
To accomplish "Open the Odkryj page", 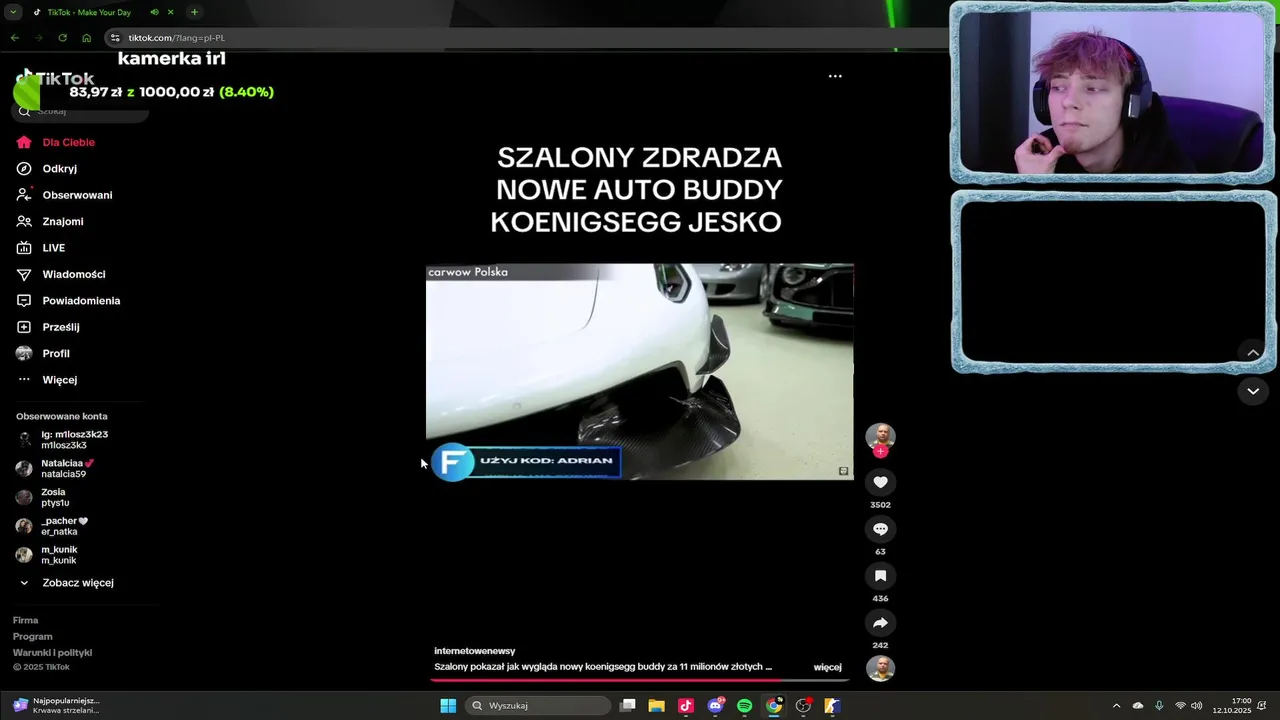I will (47, 169).
